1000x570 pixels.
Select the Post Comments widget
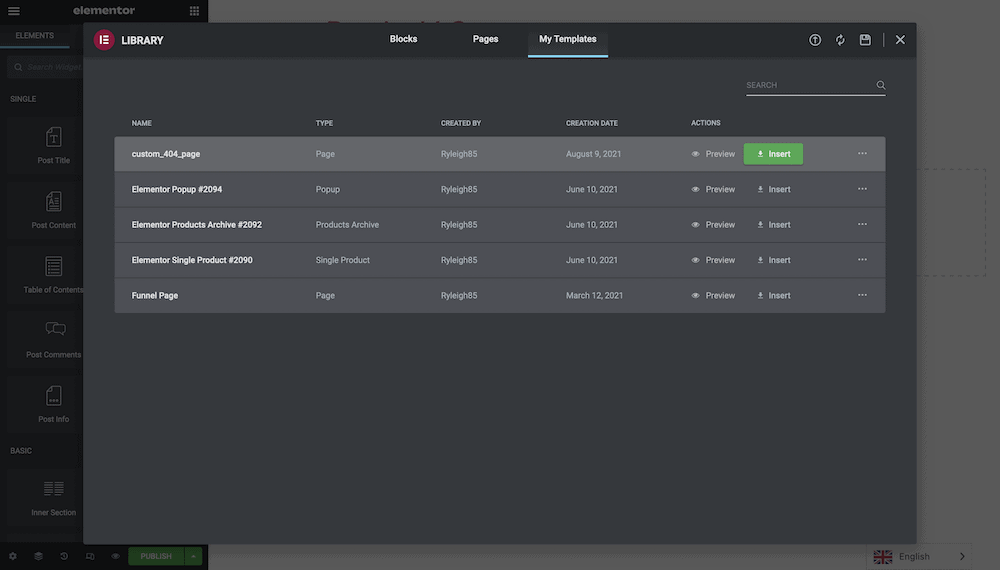coord(54,340)
